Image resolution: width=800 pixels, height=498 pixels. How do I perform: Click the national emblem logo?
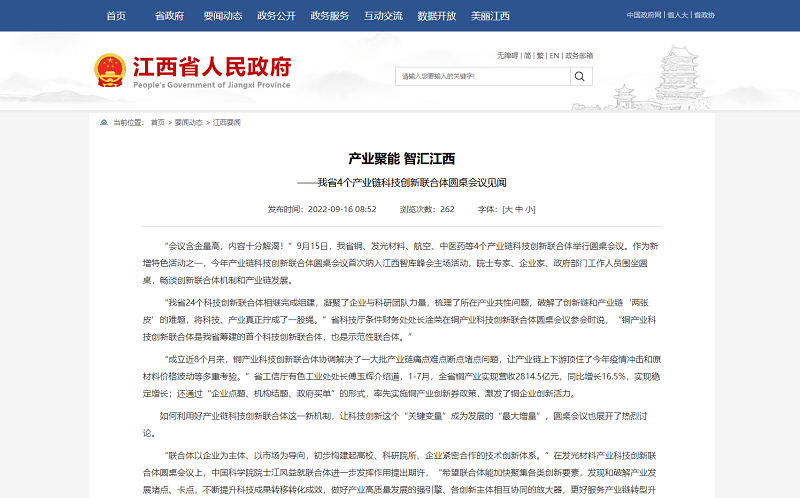(x=110, y=71)
